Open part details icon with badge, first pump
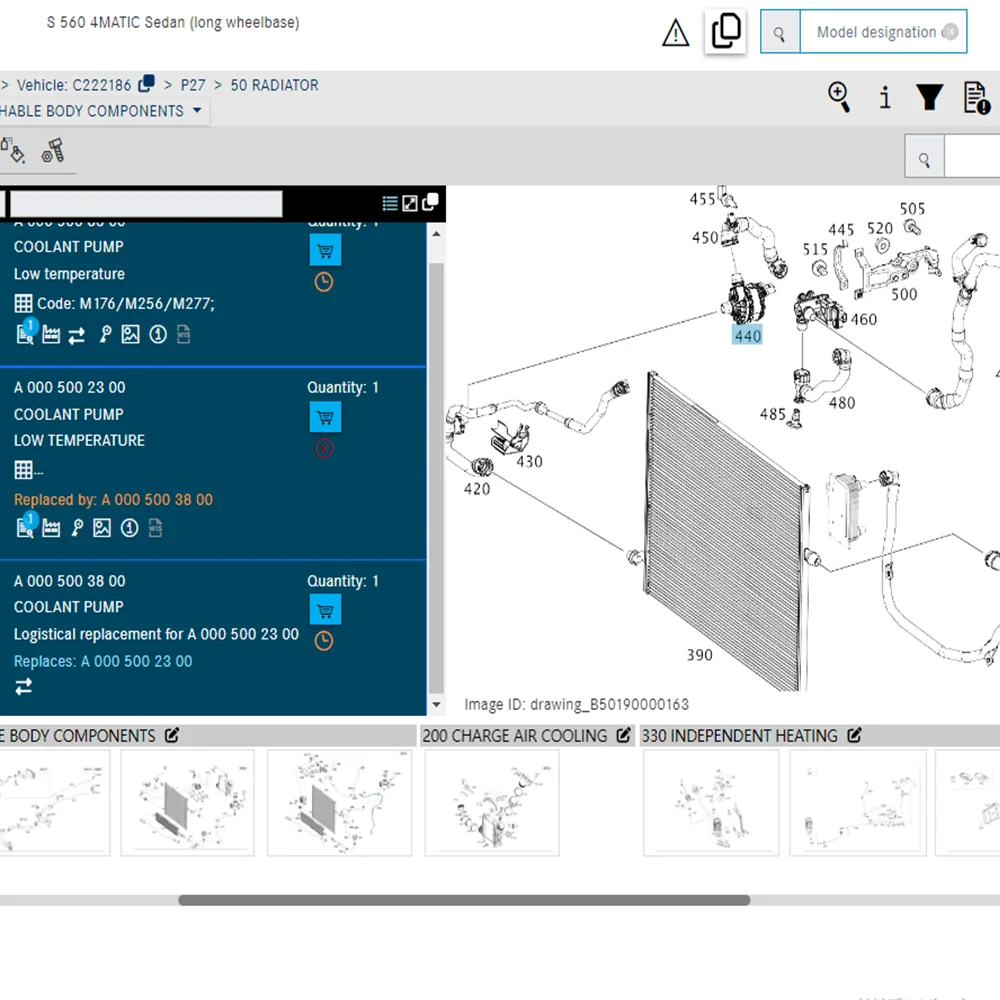The width and height of the screenshot is (1000, 1000). (x=26, y=332)
